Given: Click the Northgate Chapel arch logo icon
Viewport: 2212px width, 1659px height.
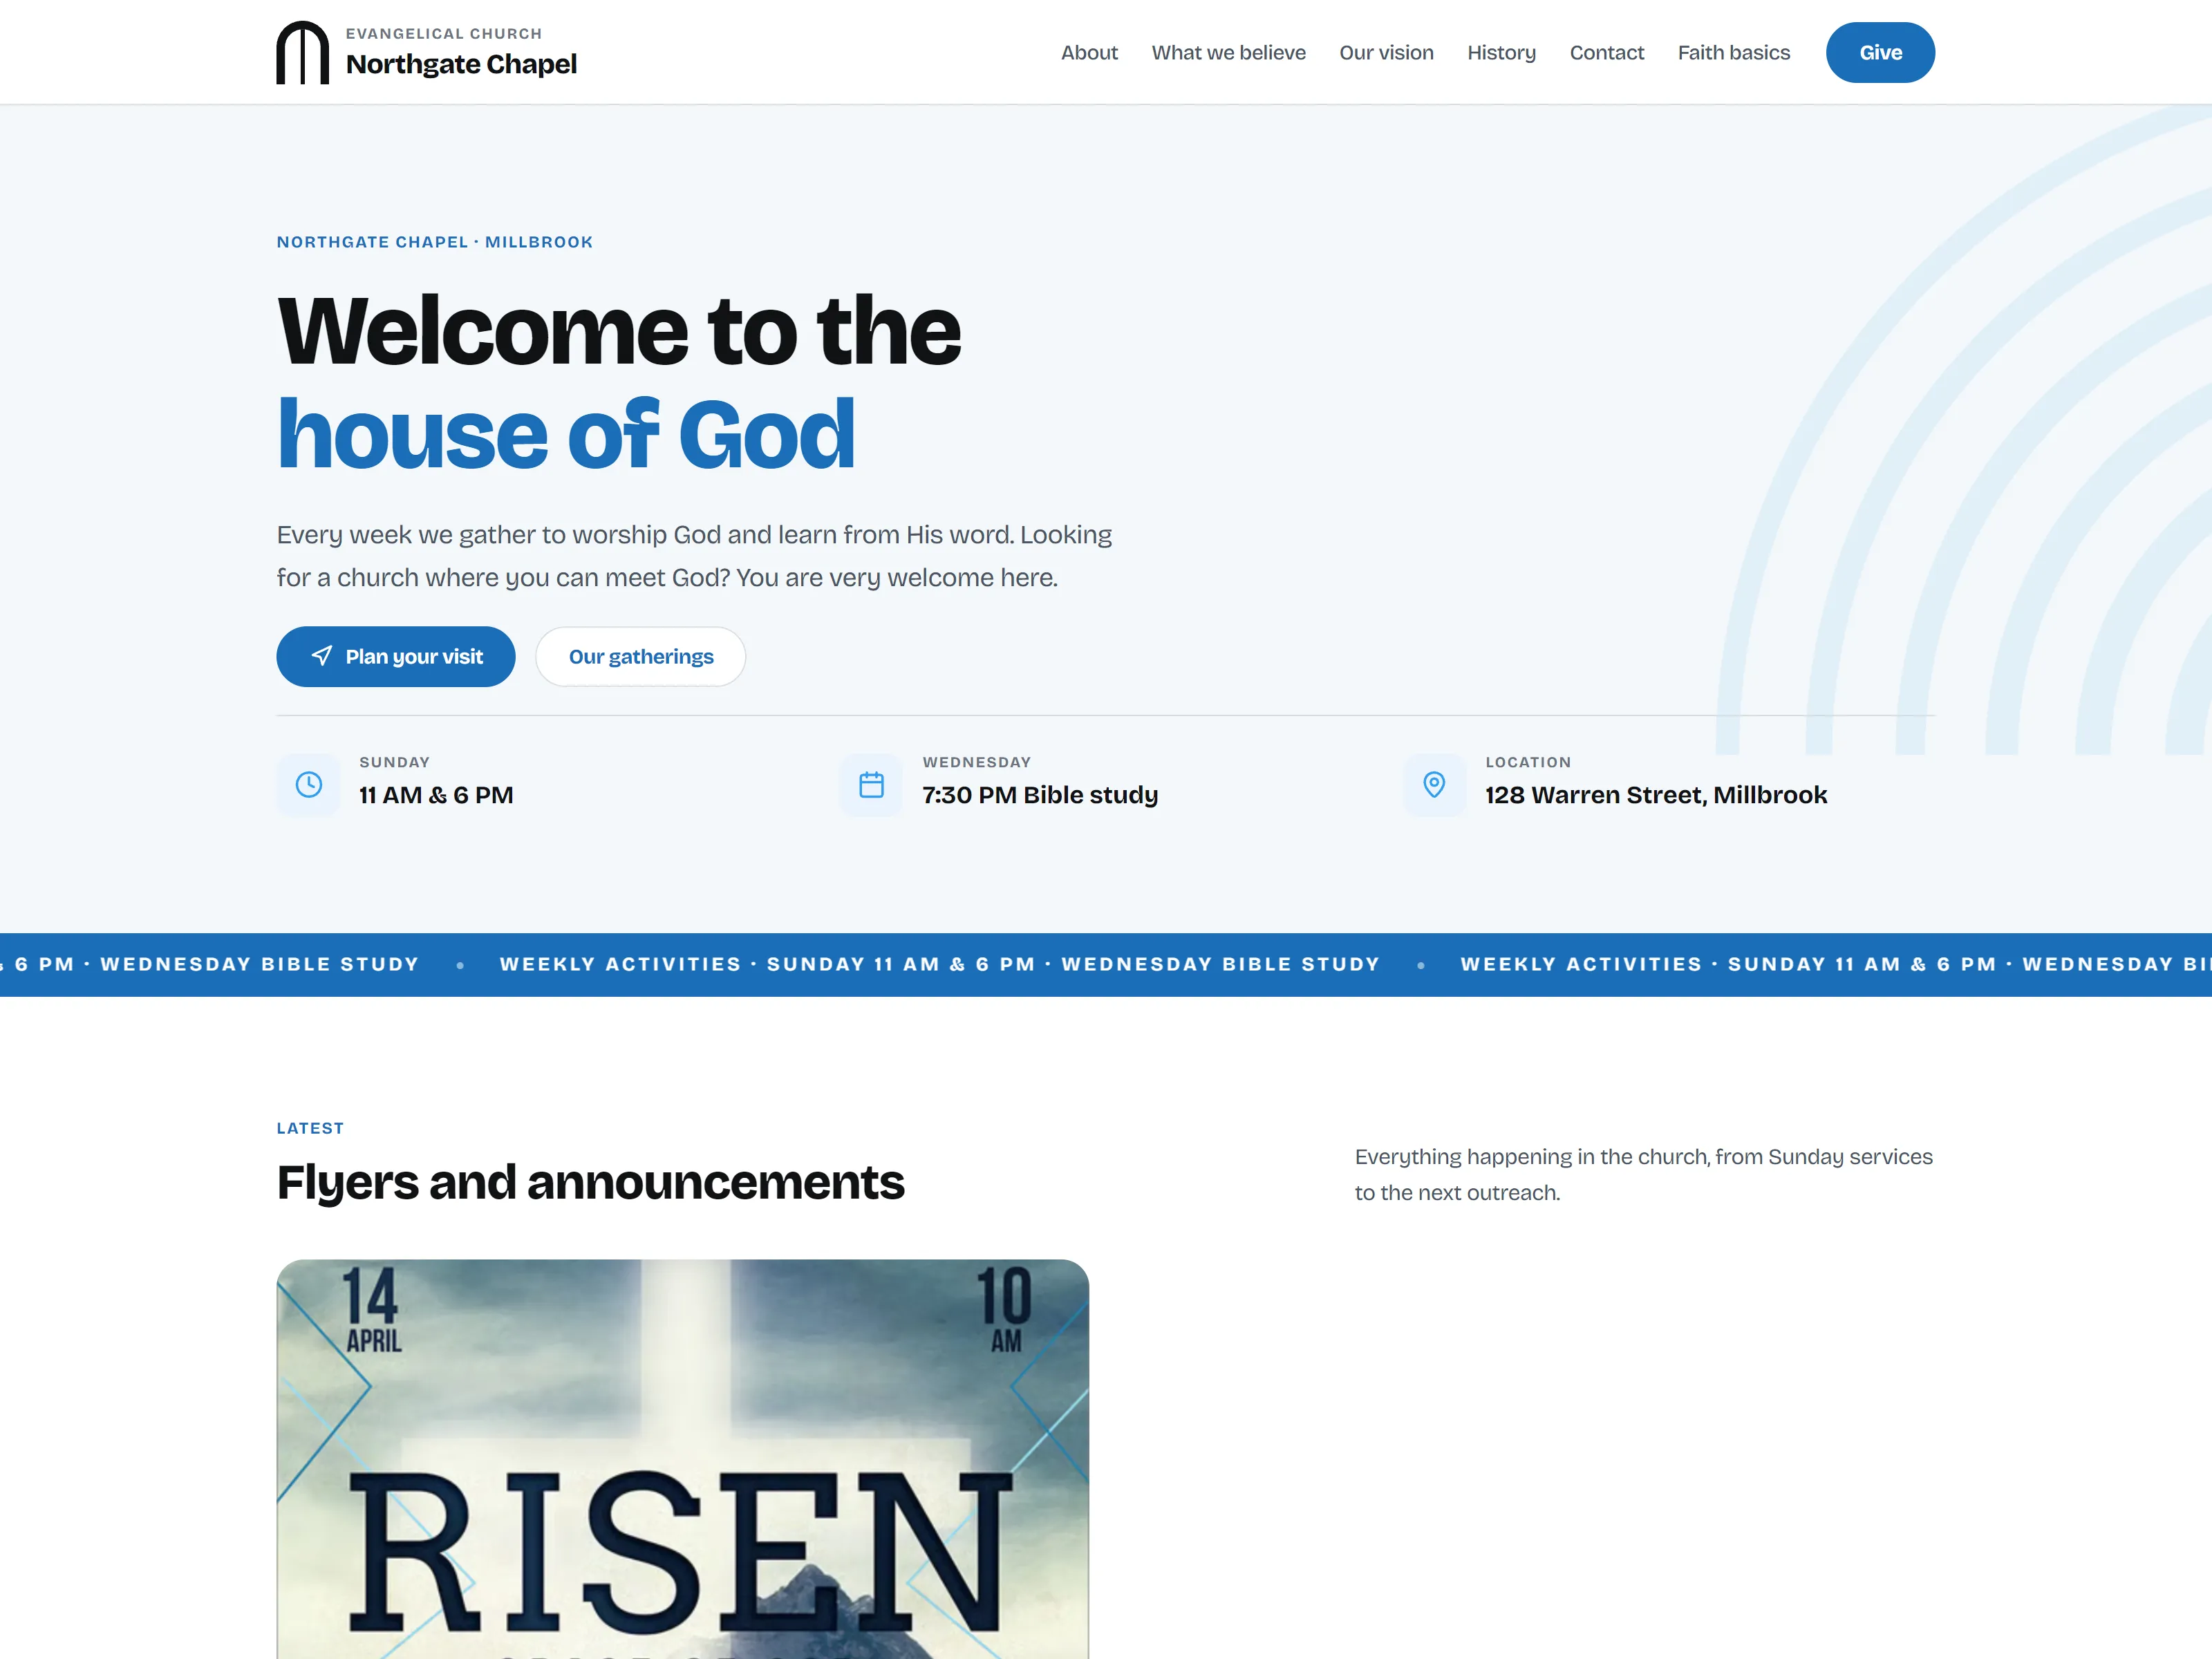Looking at the screenshot, I should coord(302,52).
